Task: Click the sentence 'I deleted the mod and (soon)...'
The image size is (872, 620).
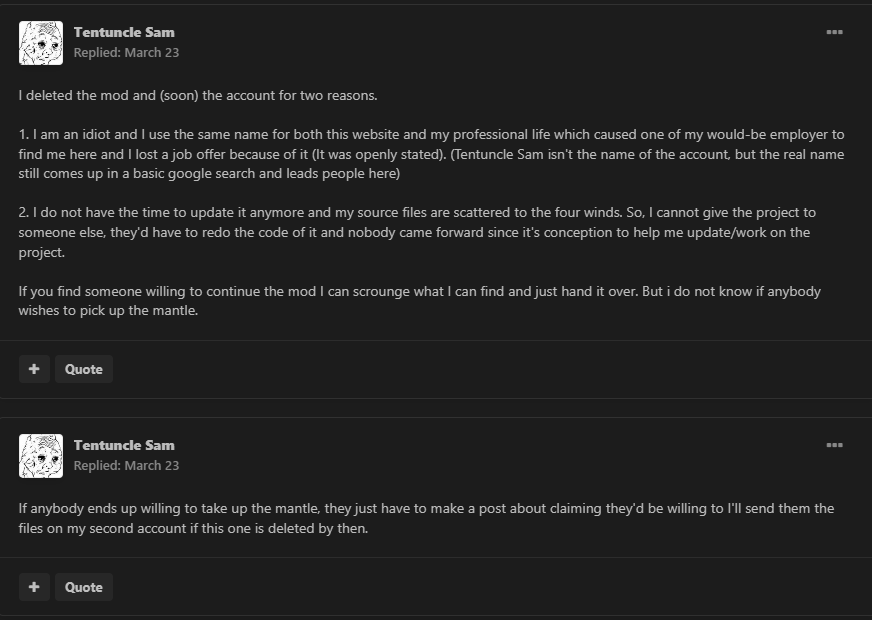Action: click(198, 96)
